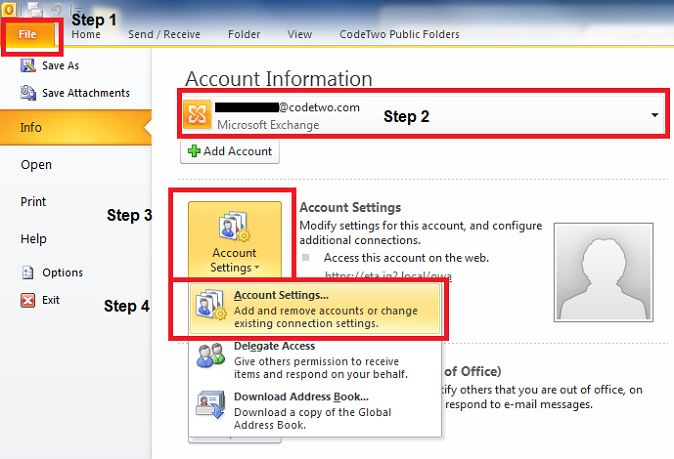Open the File tab
The width and height of the screenshot is (674, 459).
coord(30,34)
